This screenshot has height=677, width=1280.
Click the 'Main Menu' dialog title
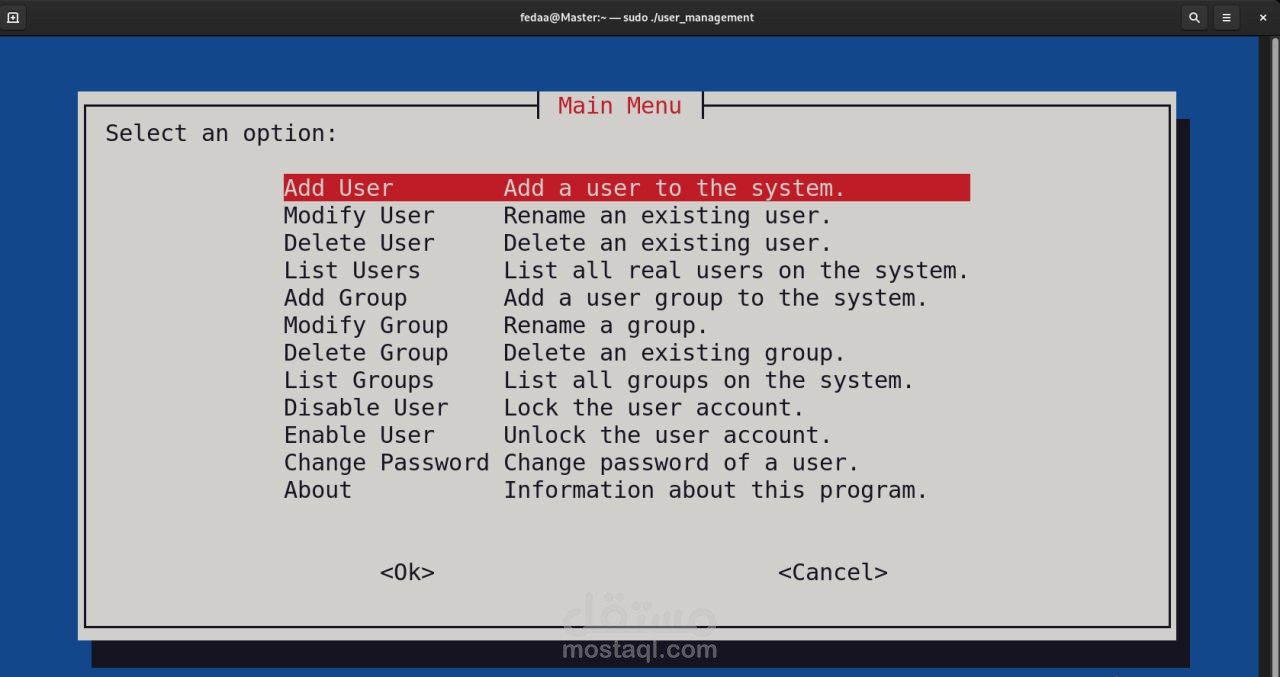[x=620, y=106]
